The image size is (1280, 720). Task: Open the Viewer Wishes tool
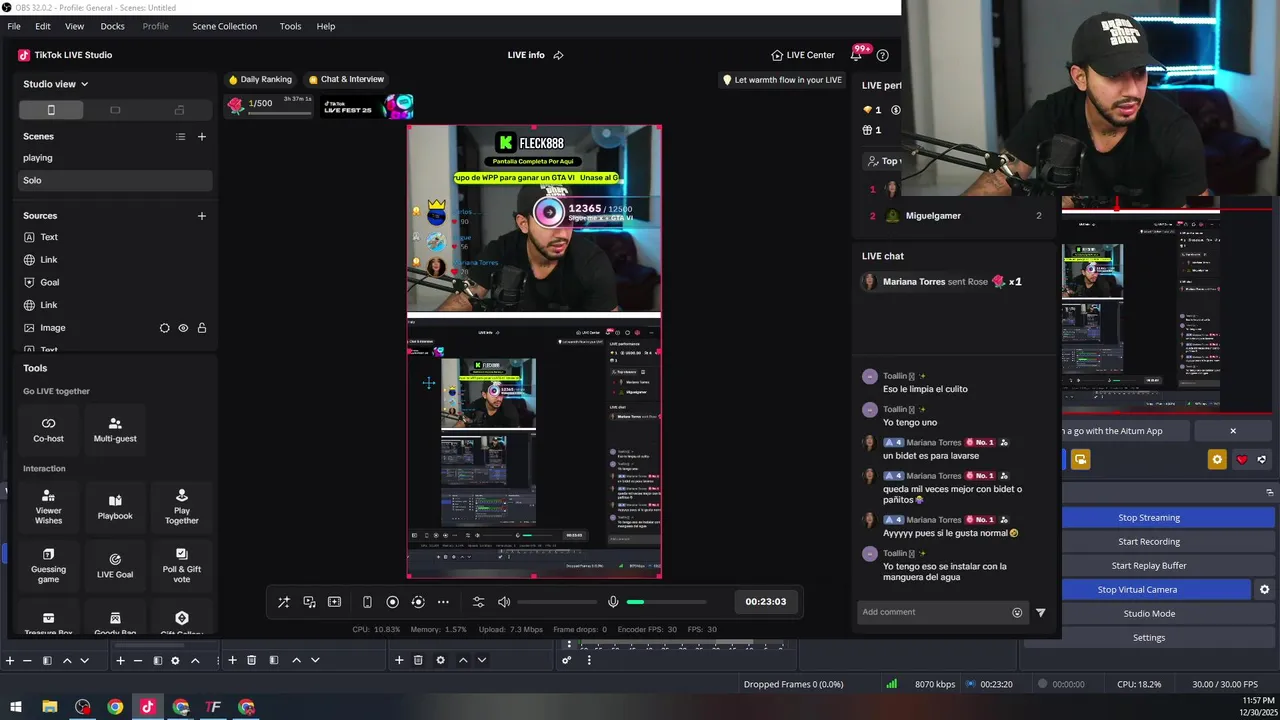(x=48, y=507)
